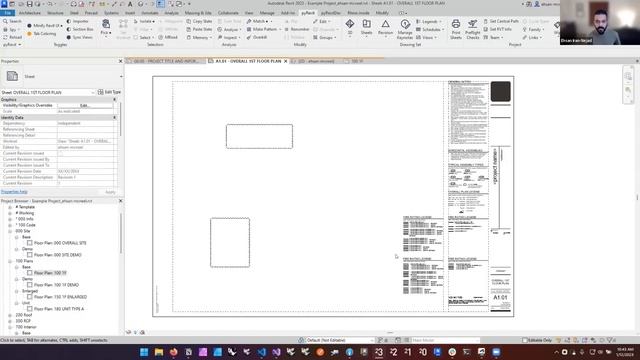Toggle Minify Revit UI
This screenshot has width=640, height=360.
[x=44, y=25]
